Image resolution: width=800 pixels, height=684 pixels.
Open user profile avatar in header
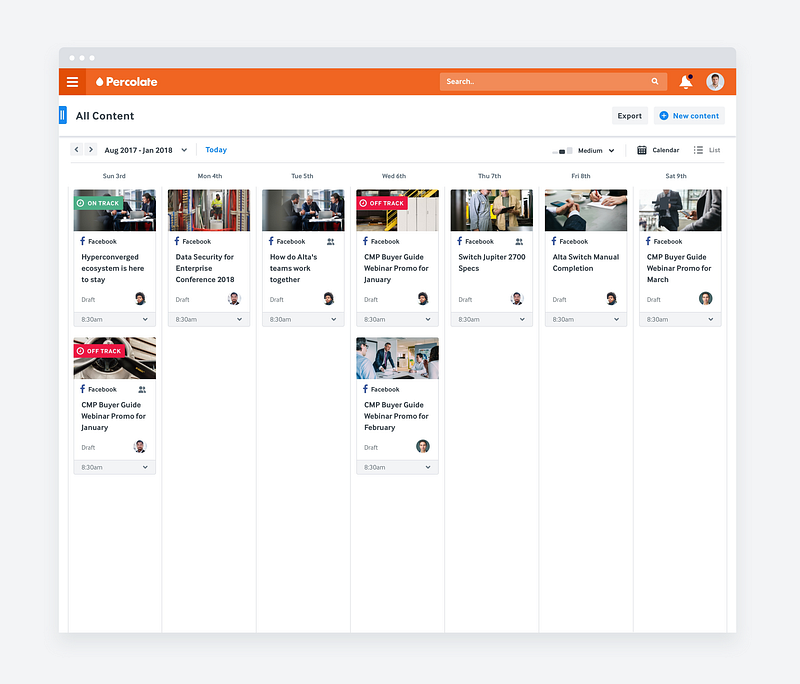(x=715, y=82)
